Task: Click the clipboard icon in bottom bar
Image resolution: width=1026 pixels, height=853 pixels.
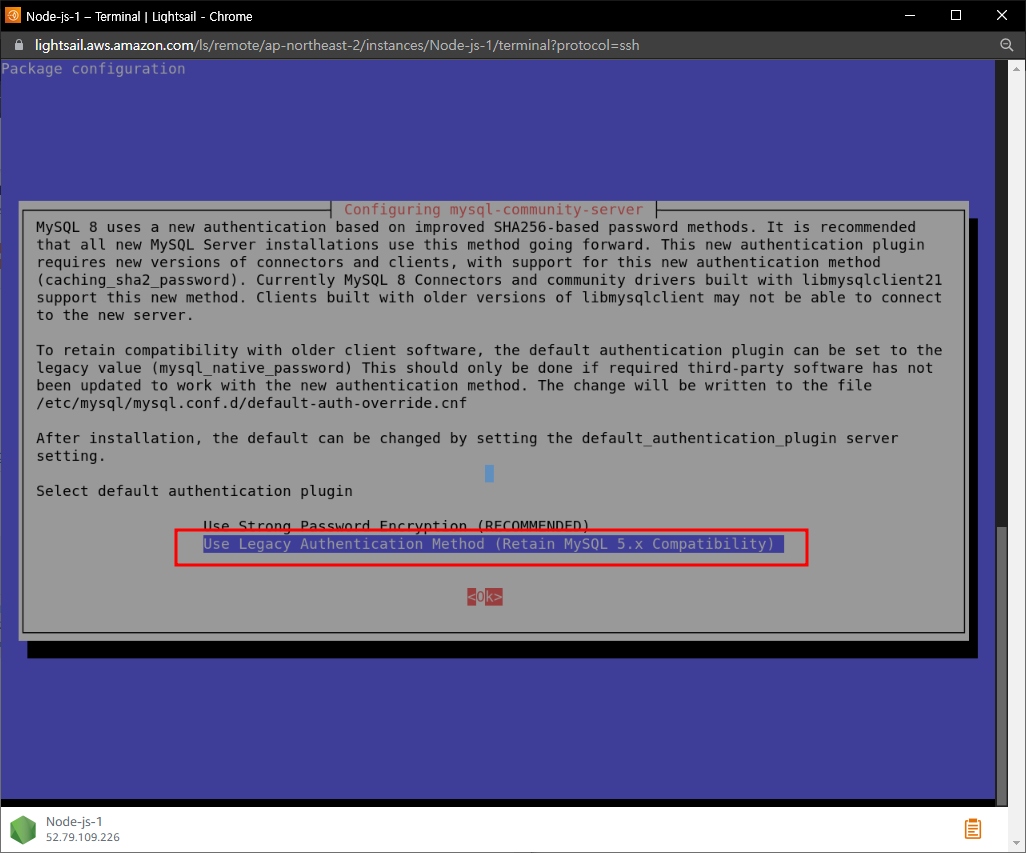Action: tap(972, 829)
